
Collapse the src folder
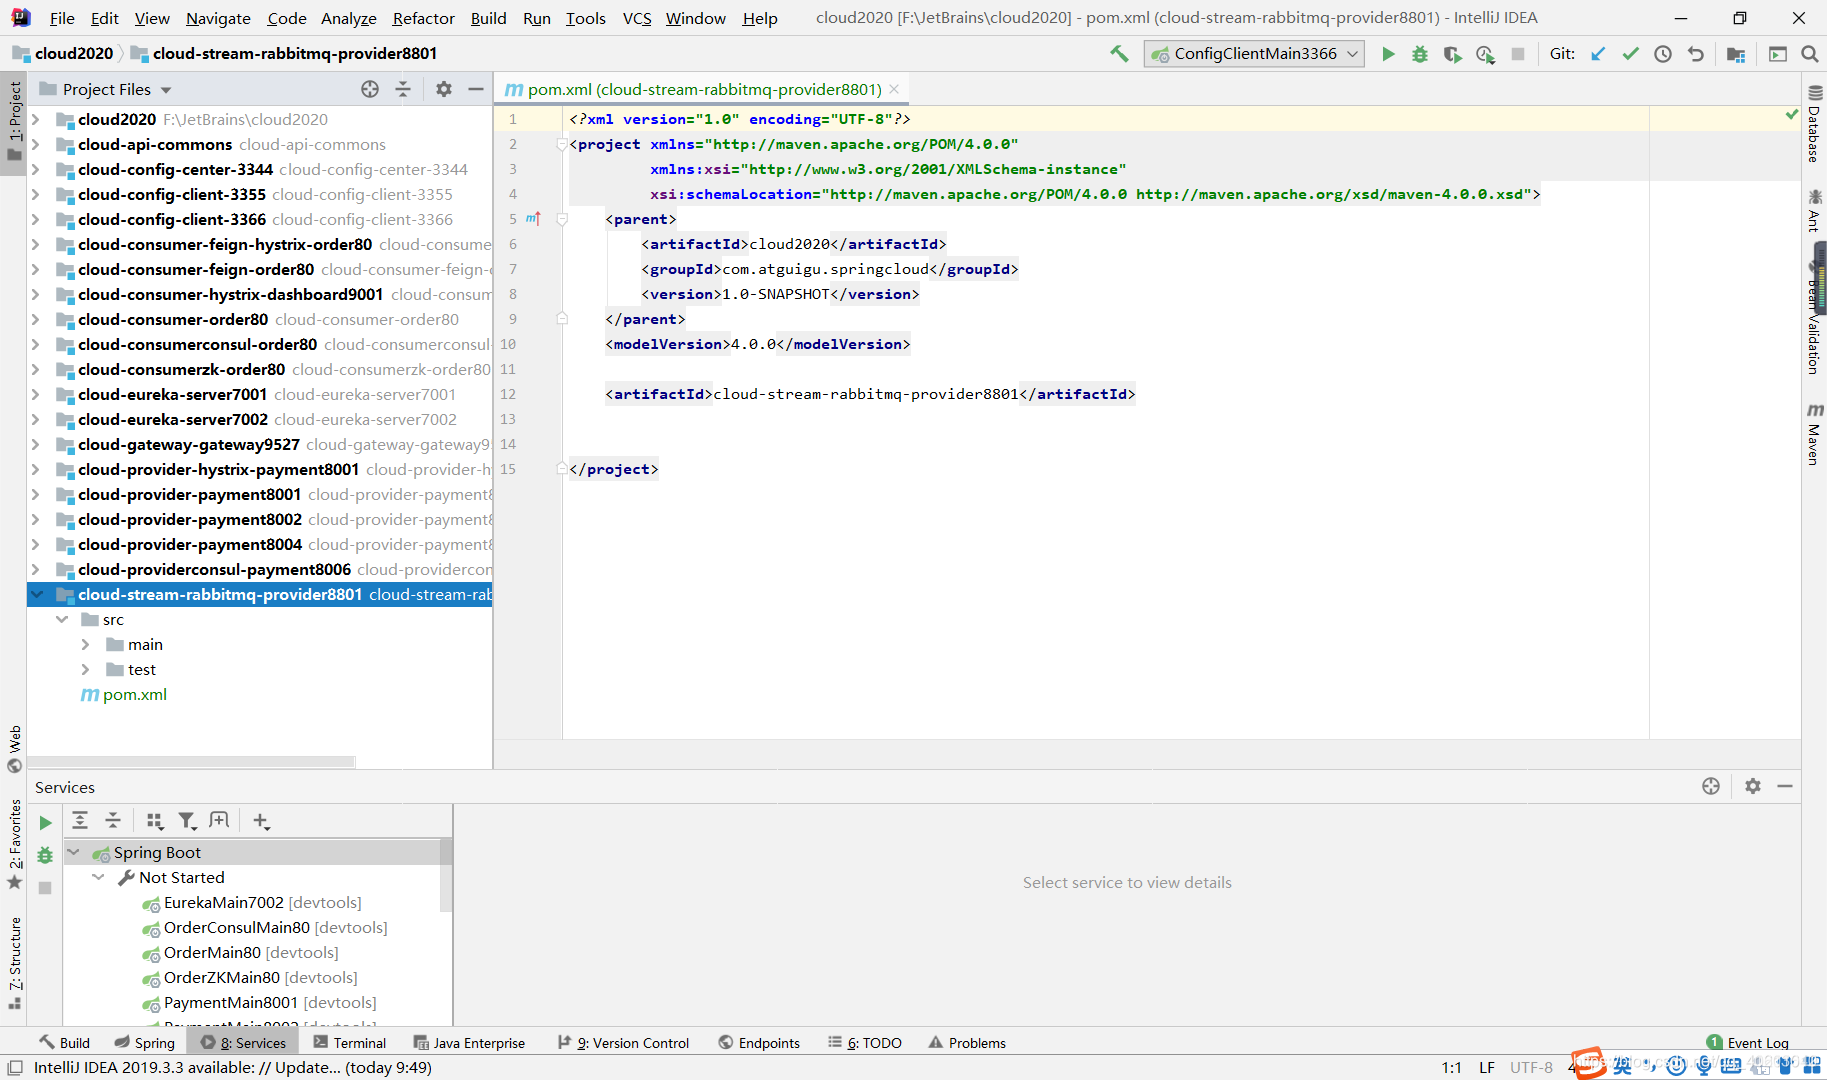(x=62, y=619)
